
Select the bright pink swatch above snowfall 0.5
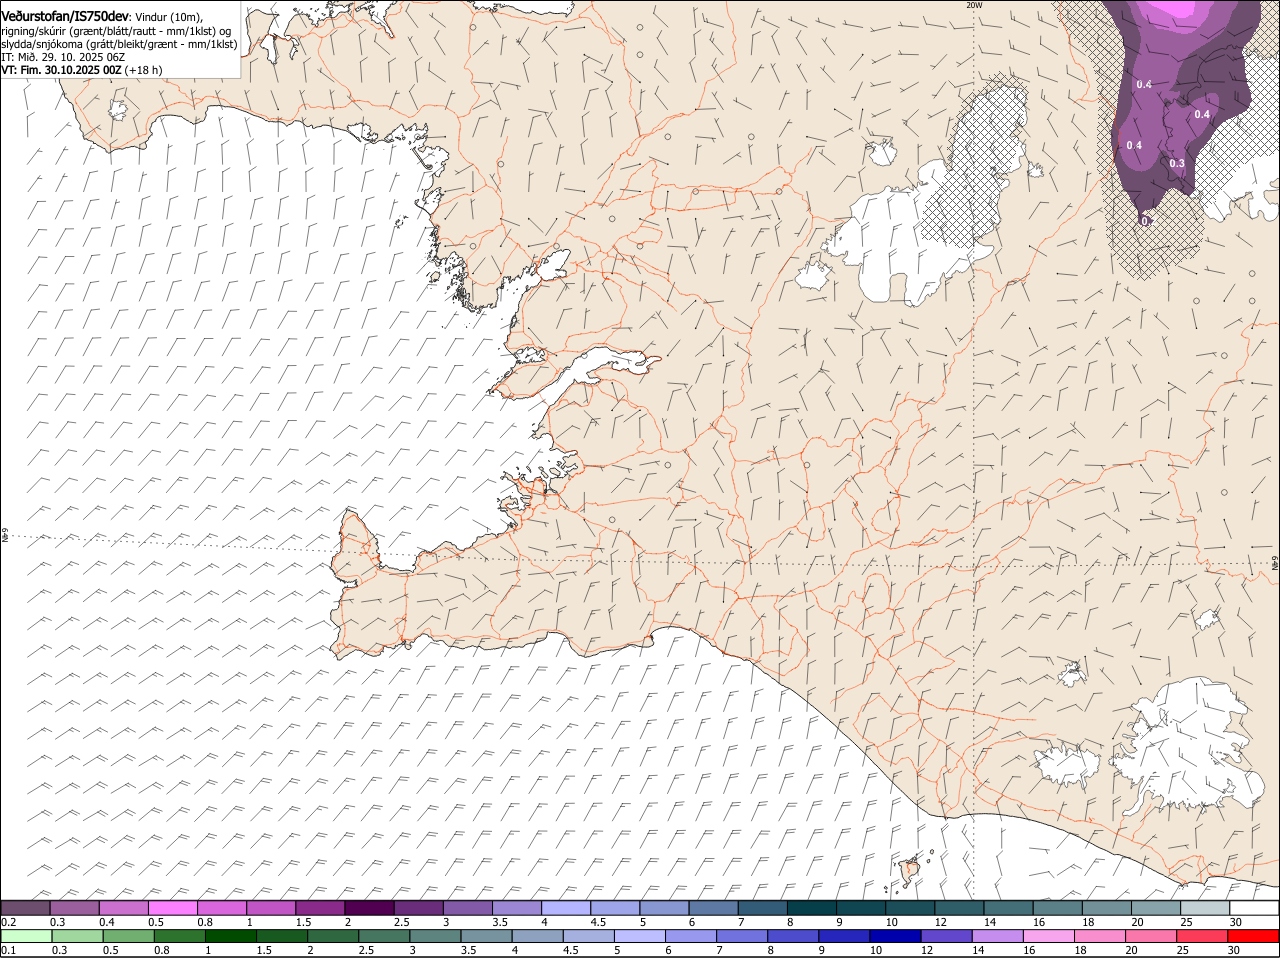pyautogui.click(x=172, y=908)
